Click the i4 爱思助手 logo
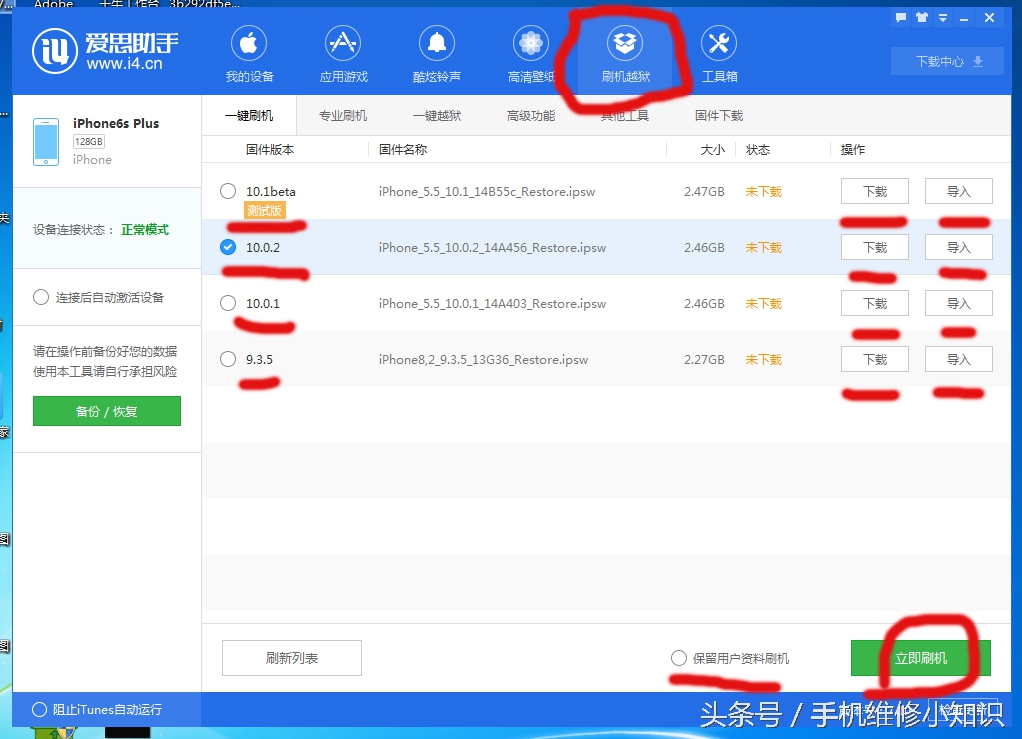 [74, 50]
